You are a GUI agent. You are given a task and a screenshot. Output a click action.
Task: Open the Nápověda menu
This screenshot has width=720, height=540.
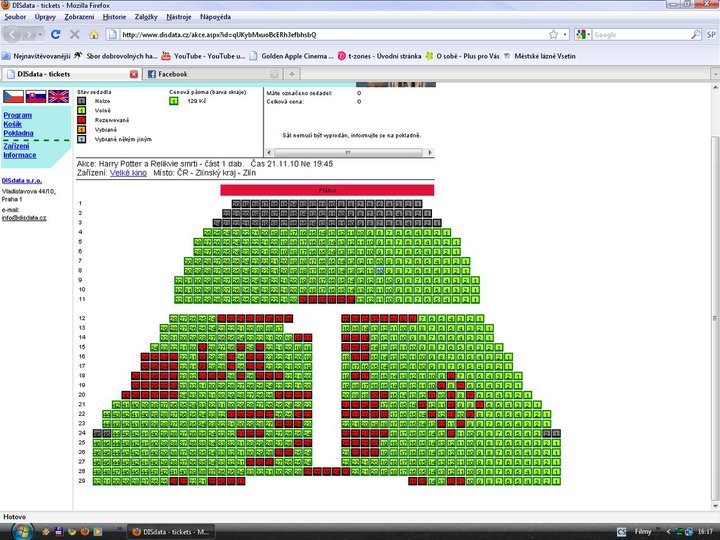pos(215,17)
